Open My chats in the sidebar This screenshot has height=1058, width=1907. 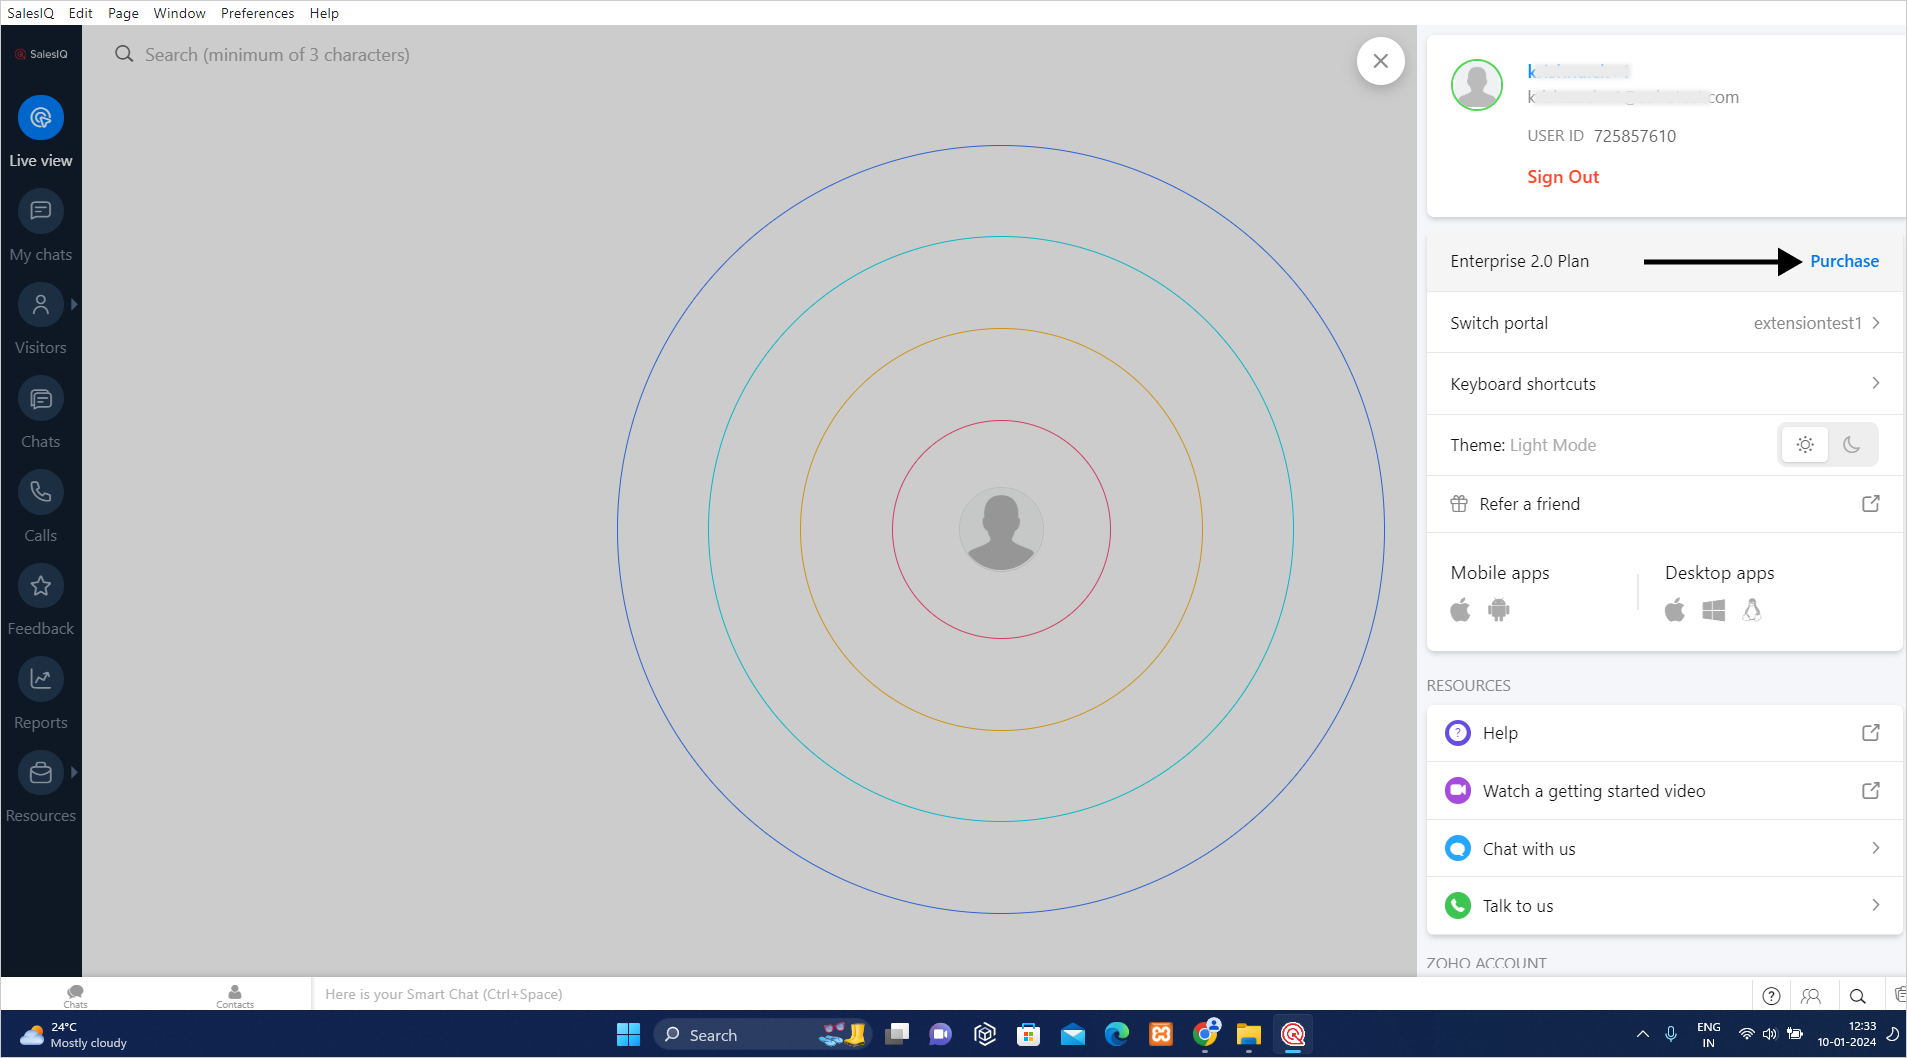point(41,212)
